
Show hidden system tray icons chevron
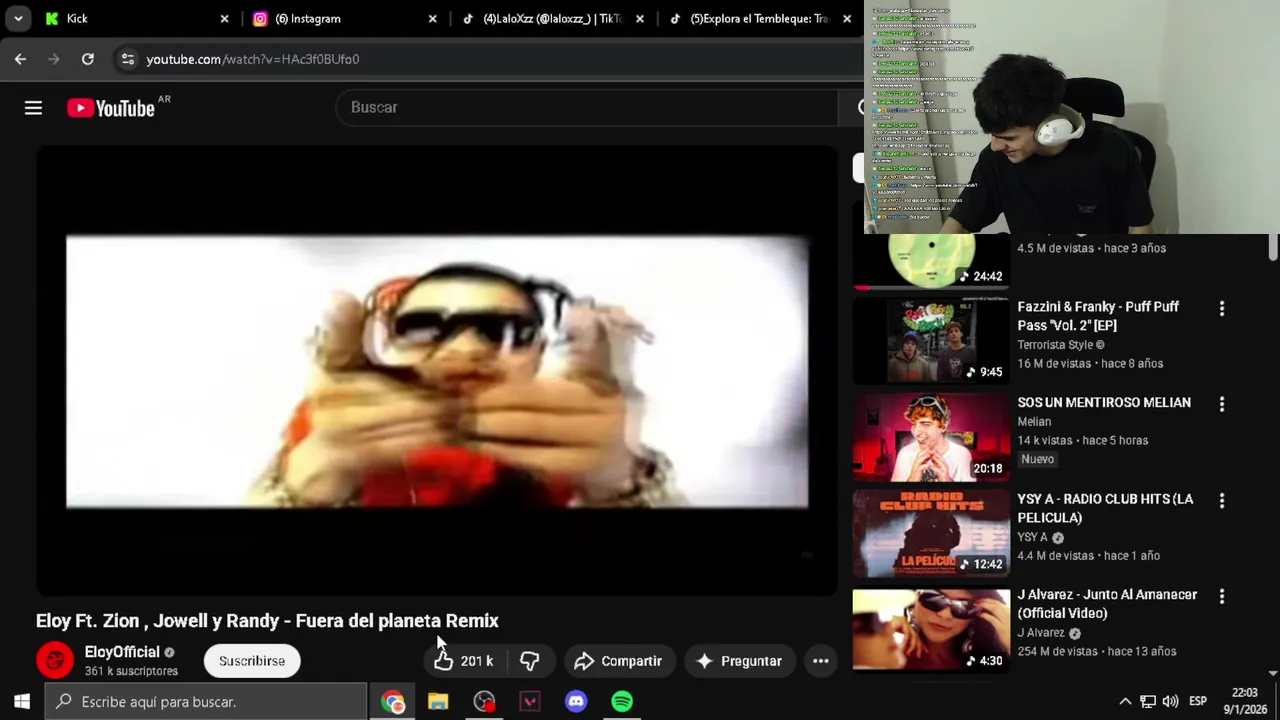tap(1125, 701)
